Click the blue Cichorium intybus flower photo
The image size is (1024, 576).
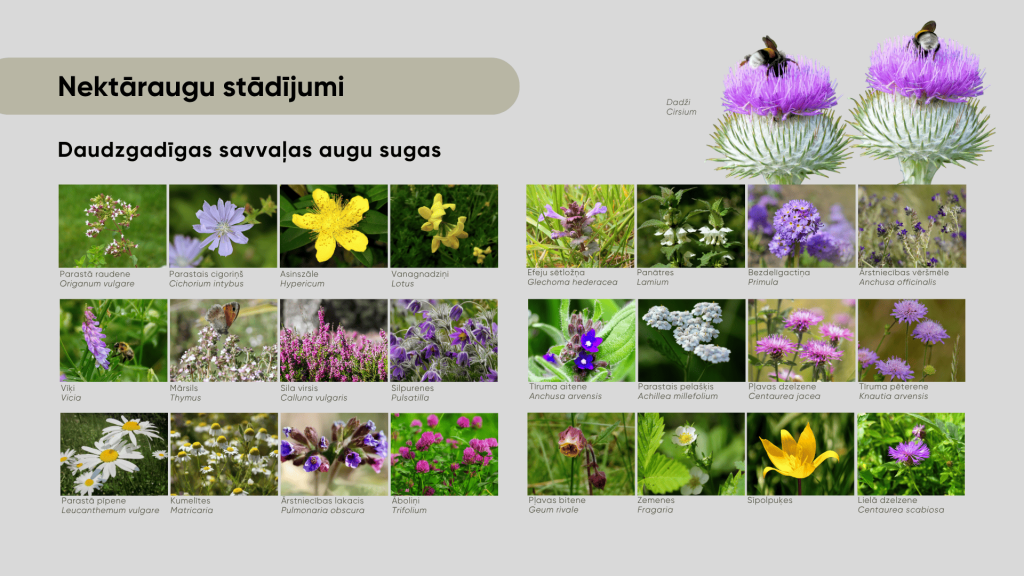[222, 225]
